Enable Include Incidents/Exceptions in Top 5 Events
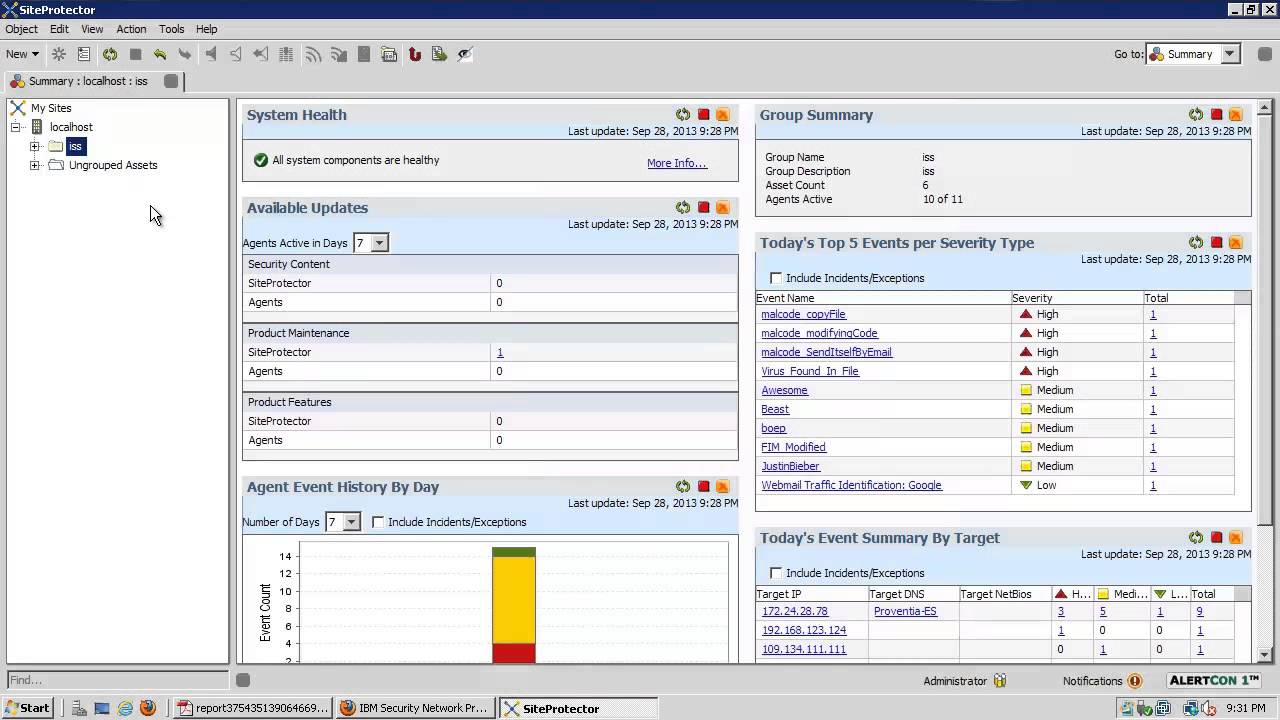This screenshot has width=1280, height=720. click(x=776, y=278)
